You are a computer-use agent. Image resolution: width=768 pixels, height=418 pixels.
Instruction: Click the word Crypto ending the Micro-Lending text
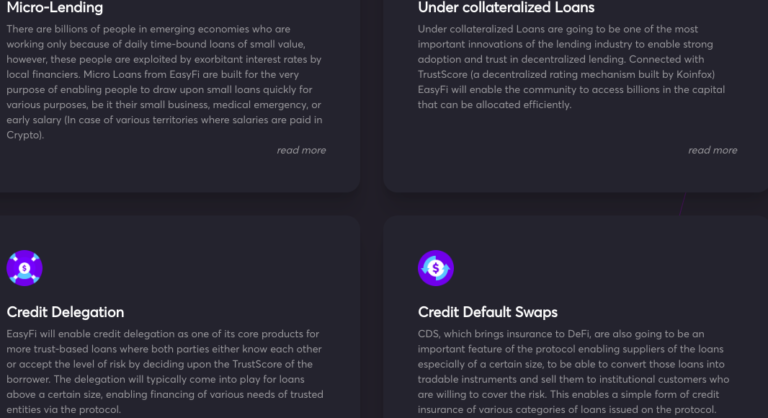[24, 135]
